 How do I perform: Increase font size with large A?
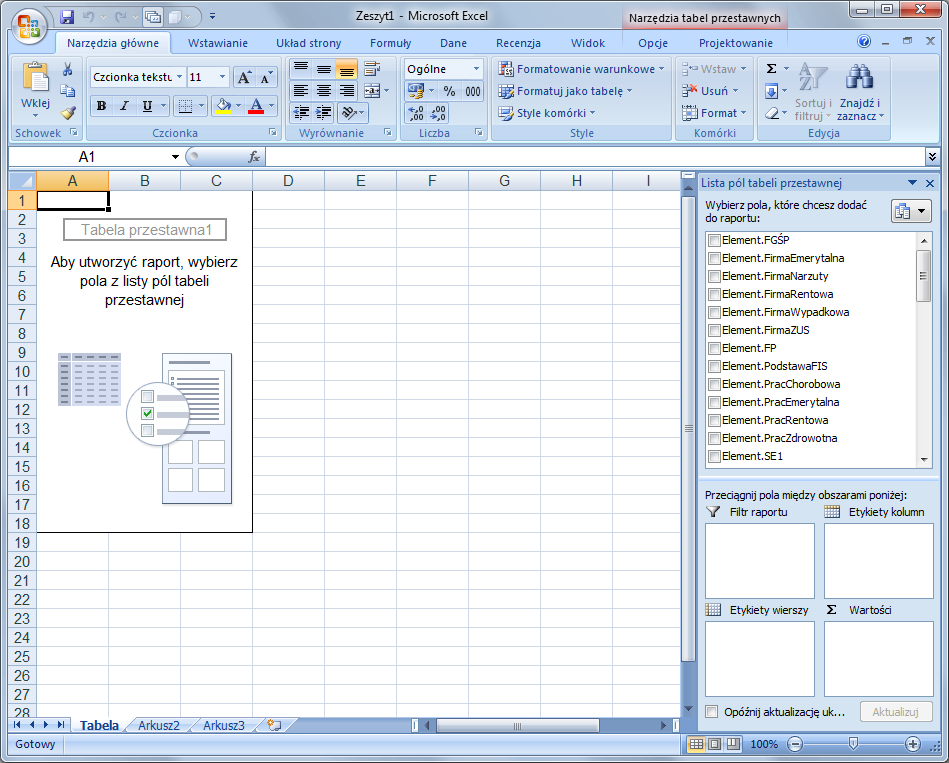(x=244, y=77)
